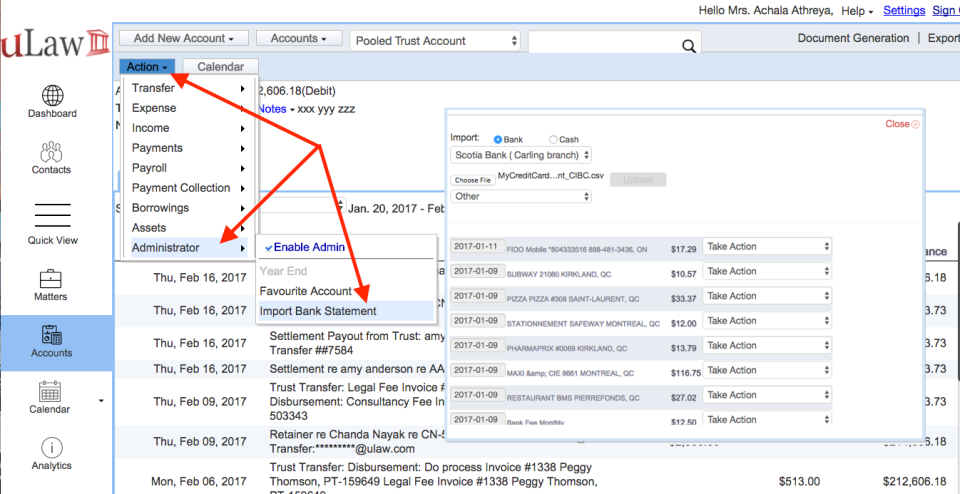This screenshot has width=960, height=494.
Task: Click the $212,606.18 balance value
Action: tap(915, 481)
